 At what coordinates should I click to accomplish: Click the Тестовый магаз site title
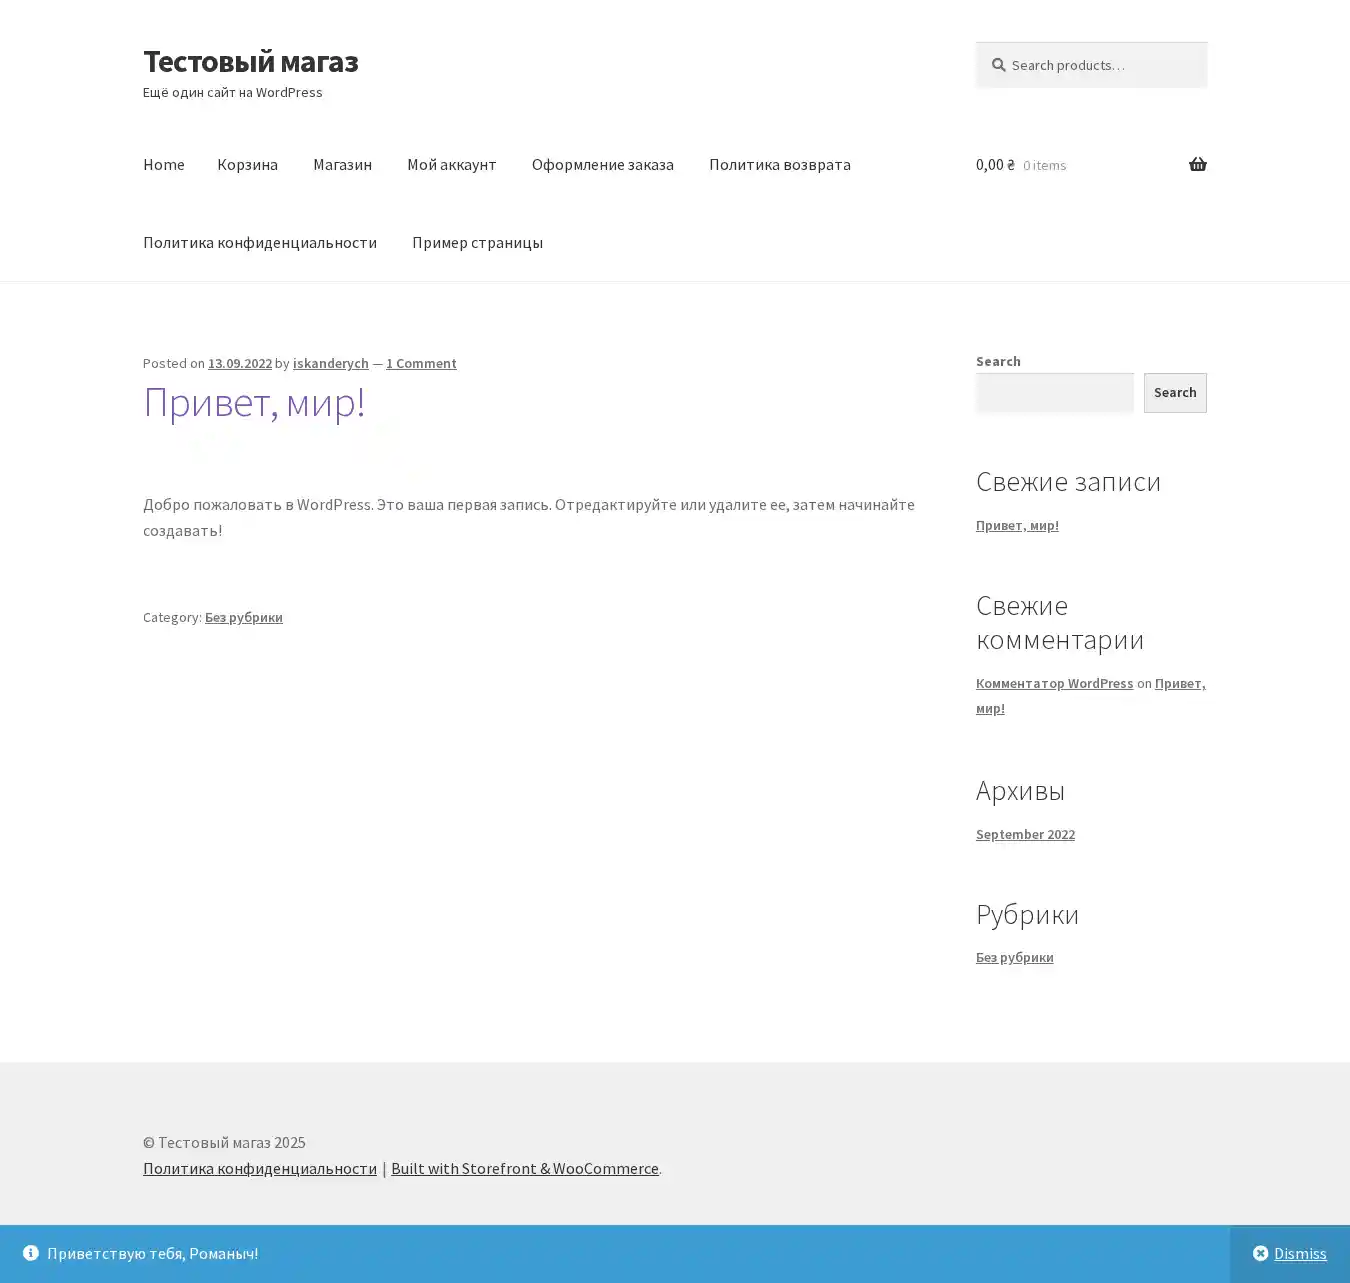[x=250, y=61]
